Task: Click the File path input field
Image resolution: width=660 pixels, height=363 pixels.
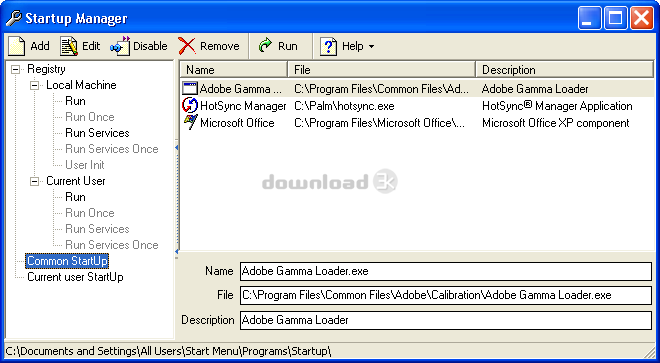Action: click(x=446, y=295)
